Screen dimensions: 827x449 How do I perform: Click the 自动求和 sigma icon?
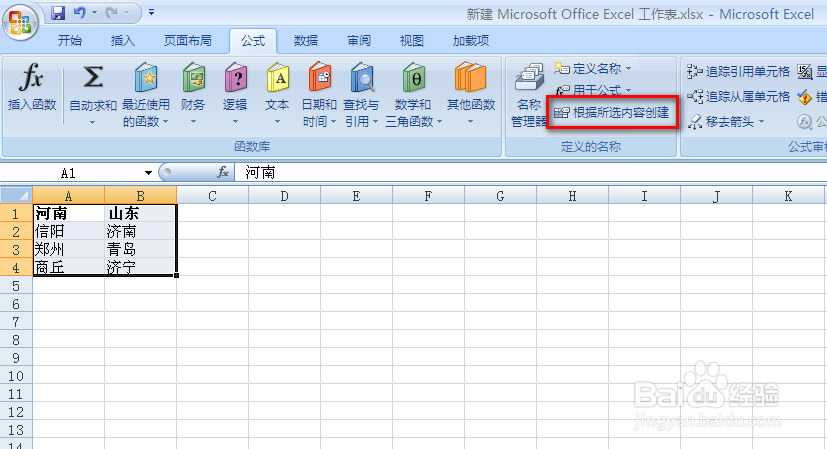[93, 77]
